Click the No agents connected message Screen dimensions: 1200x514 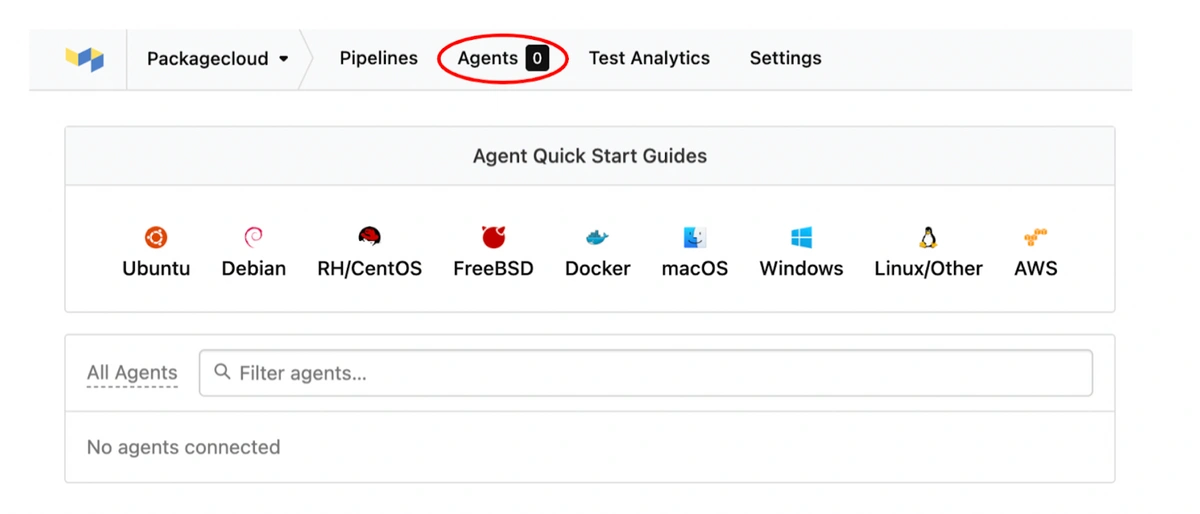click(183, 447)
